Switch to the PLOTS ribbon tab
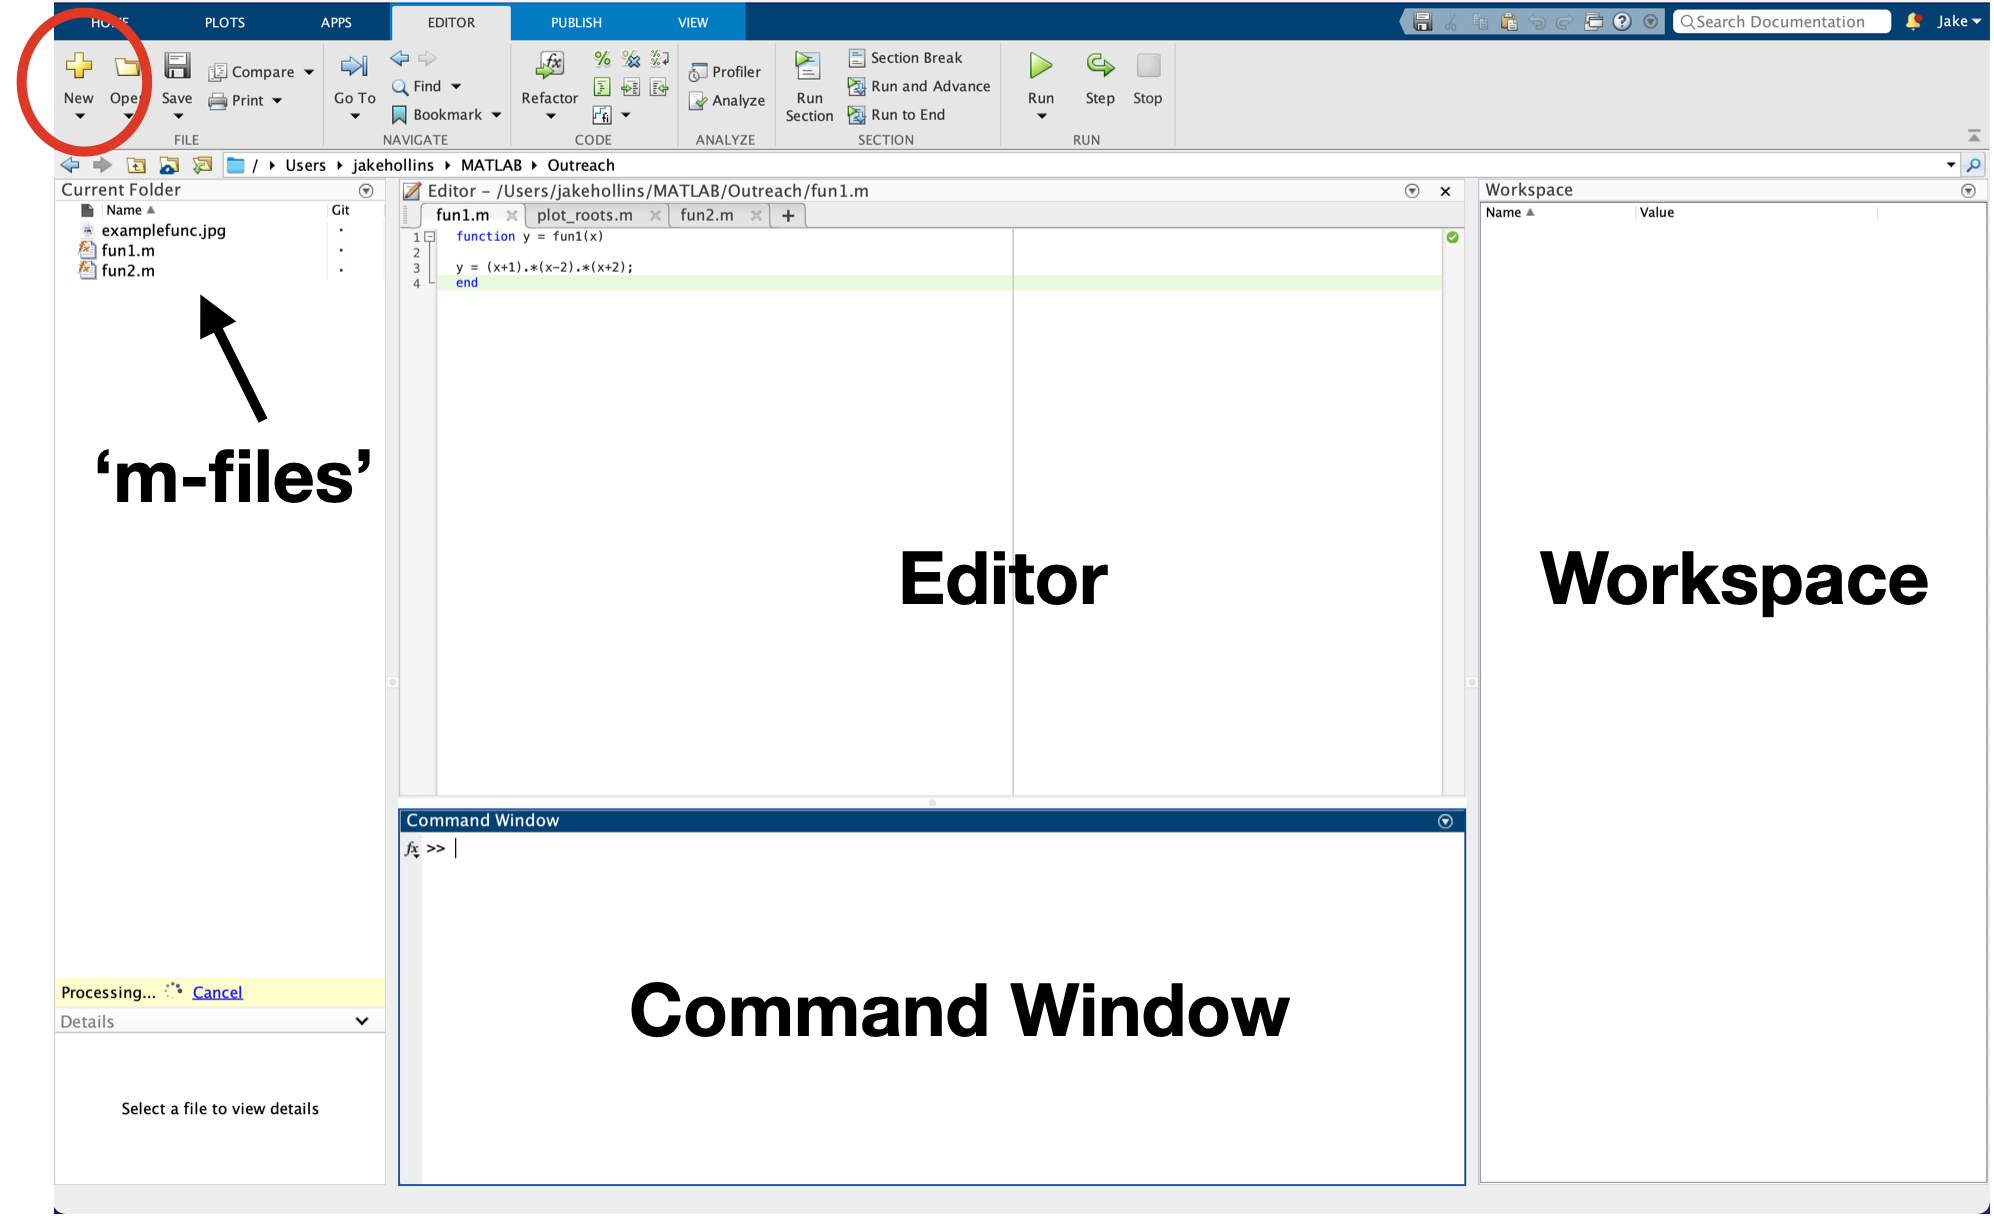Screen dimensions: 1994x1218 coord(225,22)
